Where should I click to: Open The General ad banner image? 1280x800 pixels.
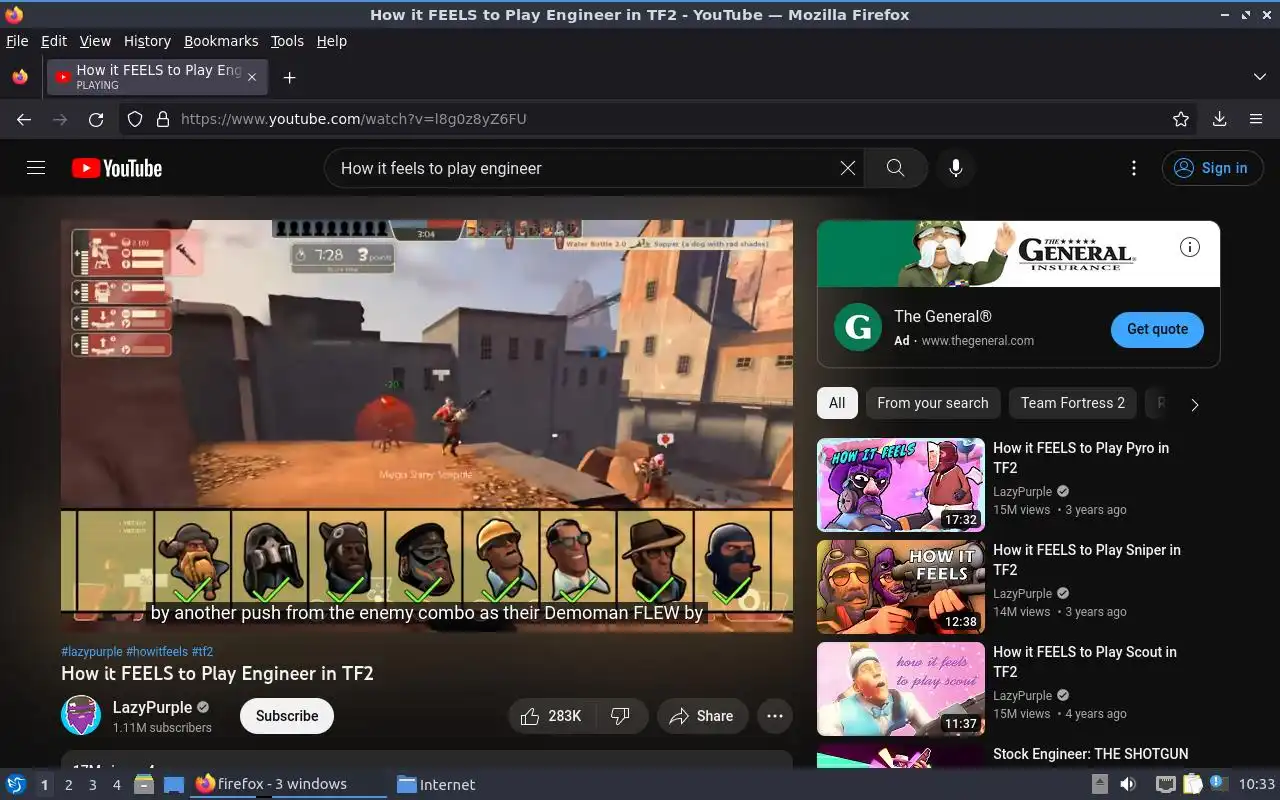pos(1018,254)
